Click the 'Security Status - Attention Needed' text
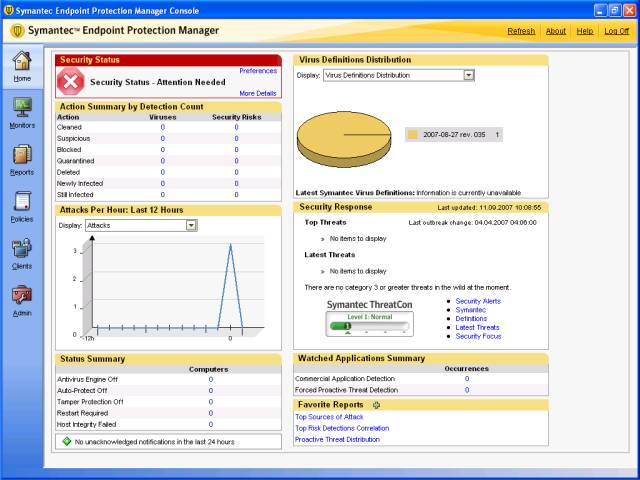640x480 pixels. tap(158, 82)
